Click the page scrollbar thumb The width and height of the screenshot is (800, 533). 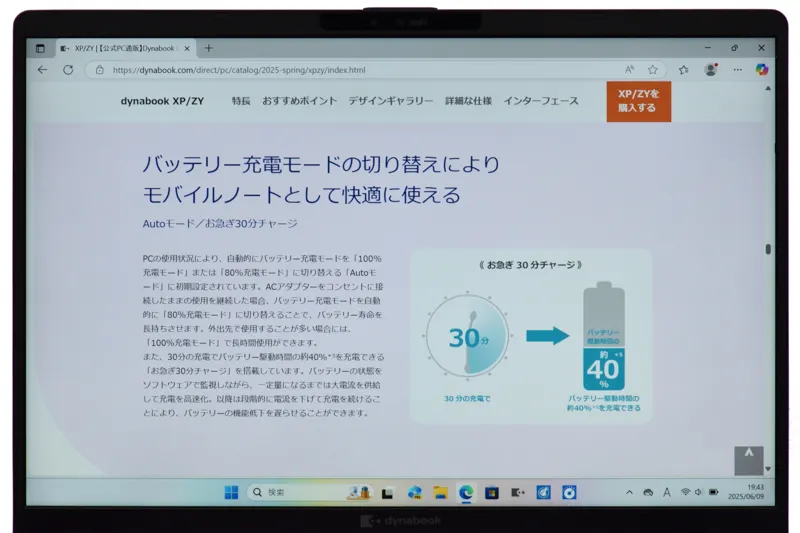(x=768, y=249)
